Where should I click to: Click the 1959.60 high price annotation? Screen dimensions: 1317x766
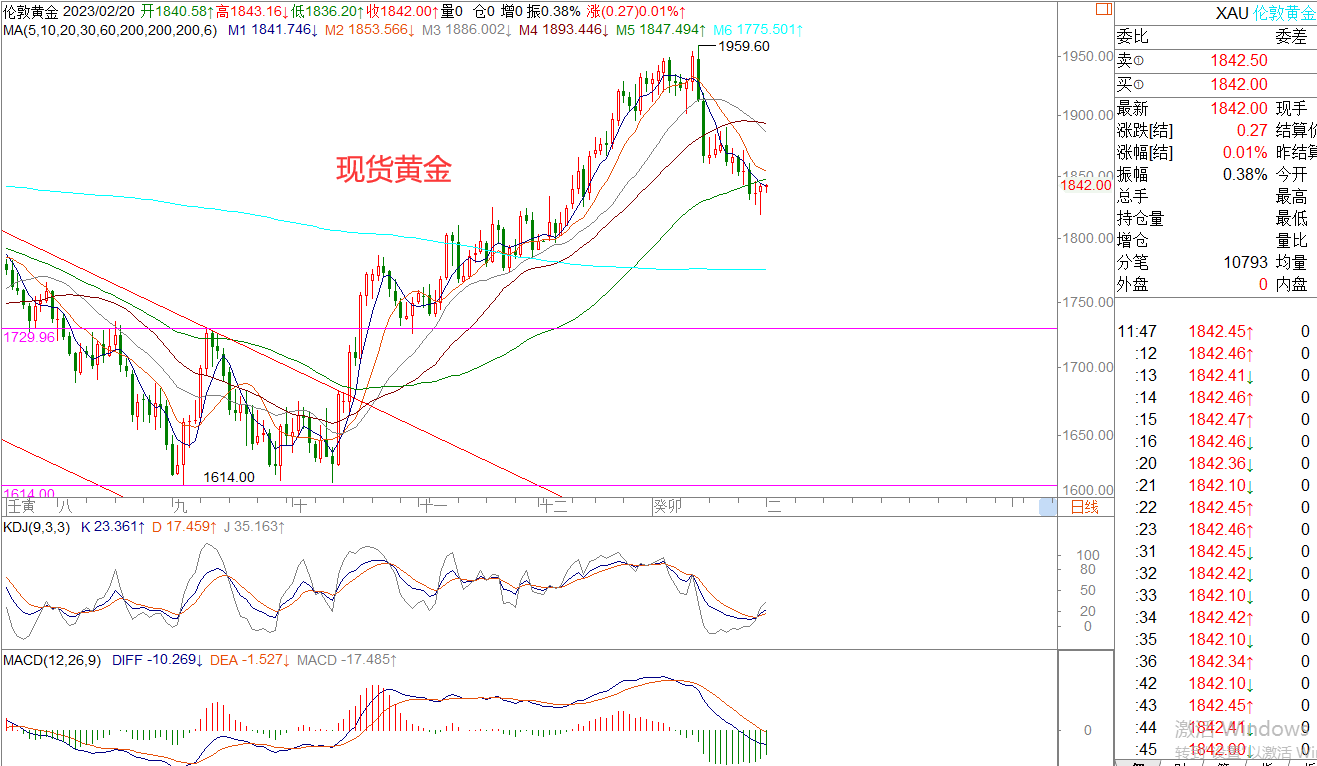click(x=745, y=46)
